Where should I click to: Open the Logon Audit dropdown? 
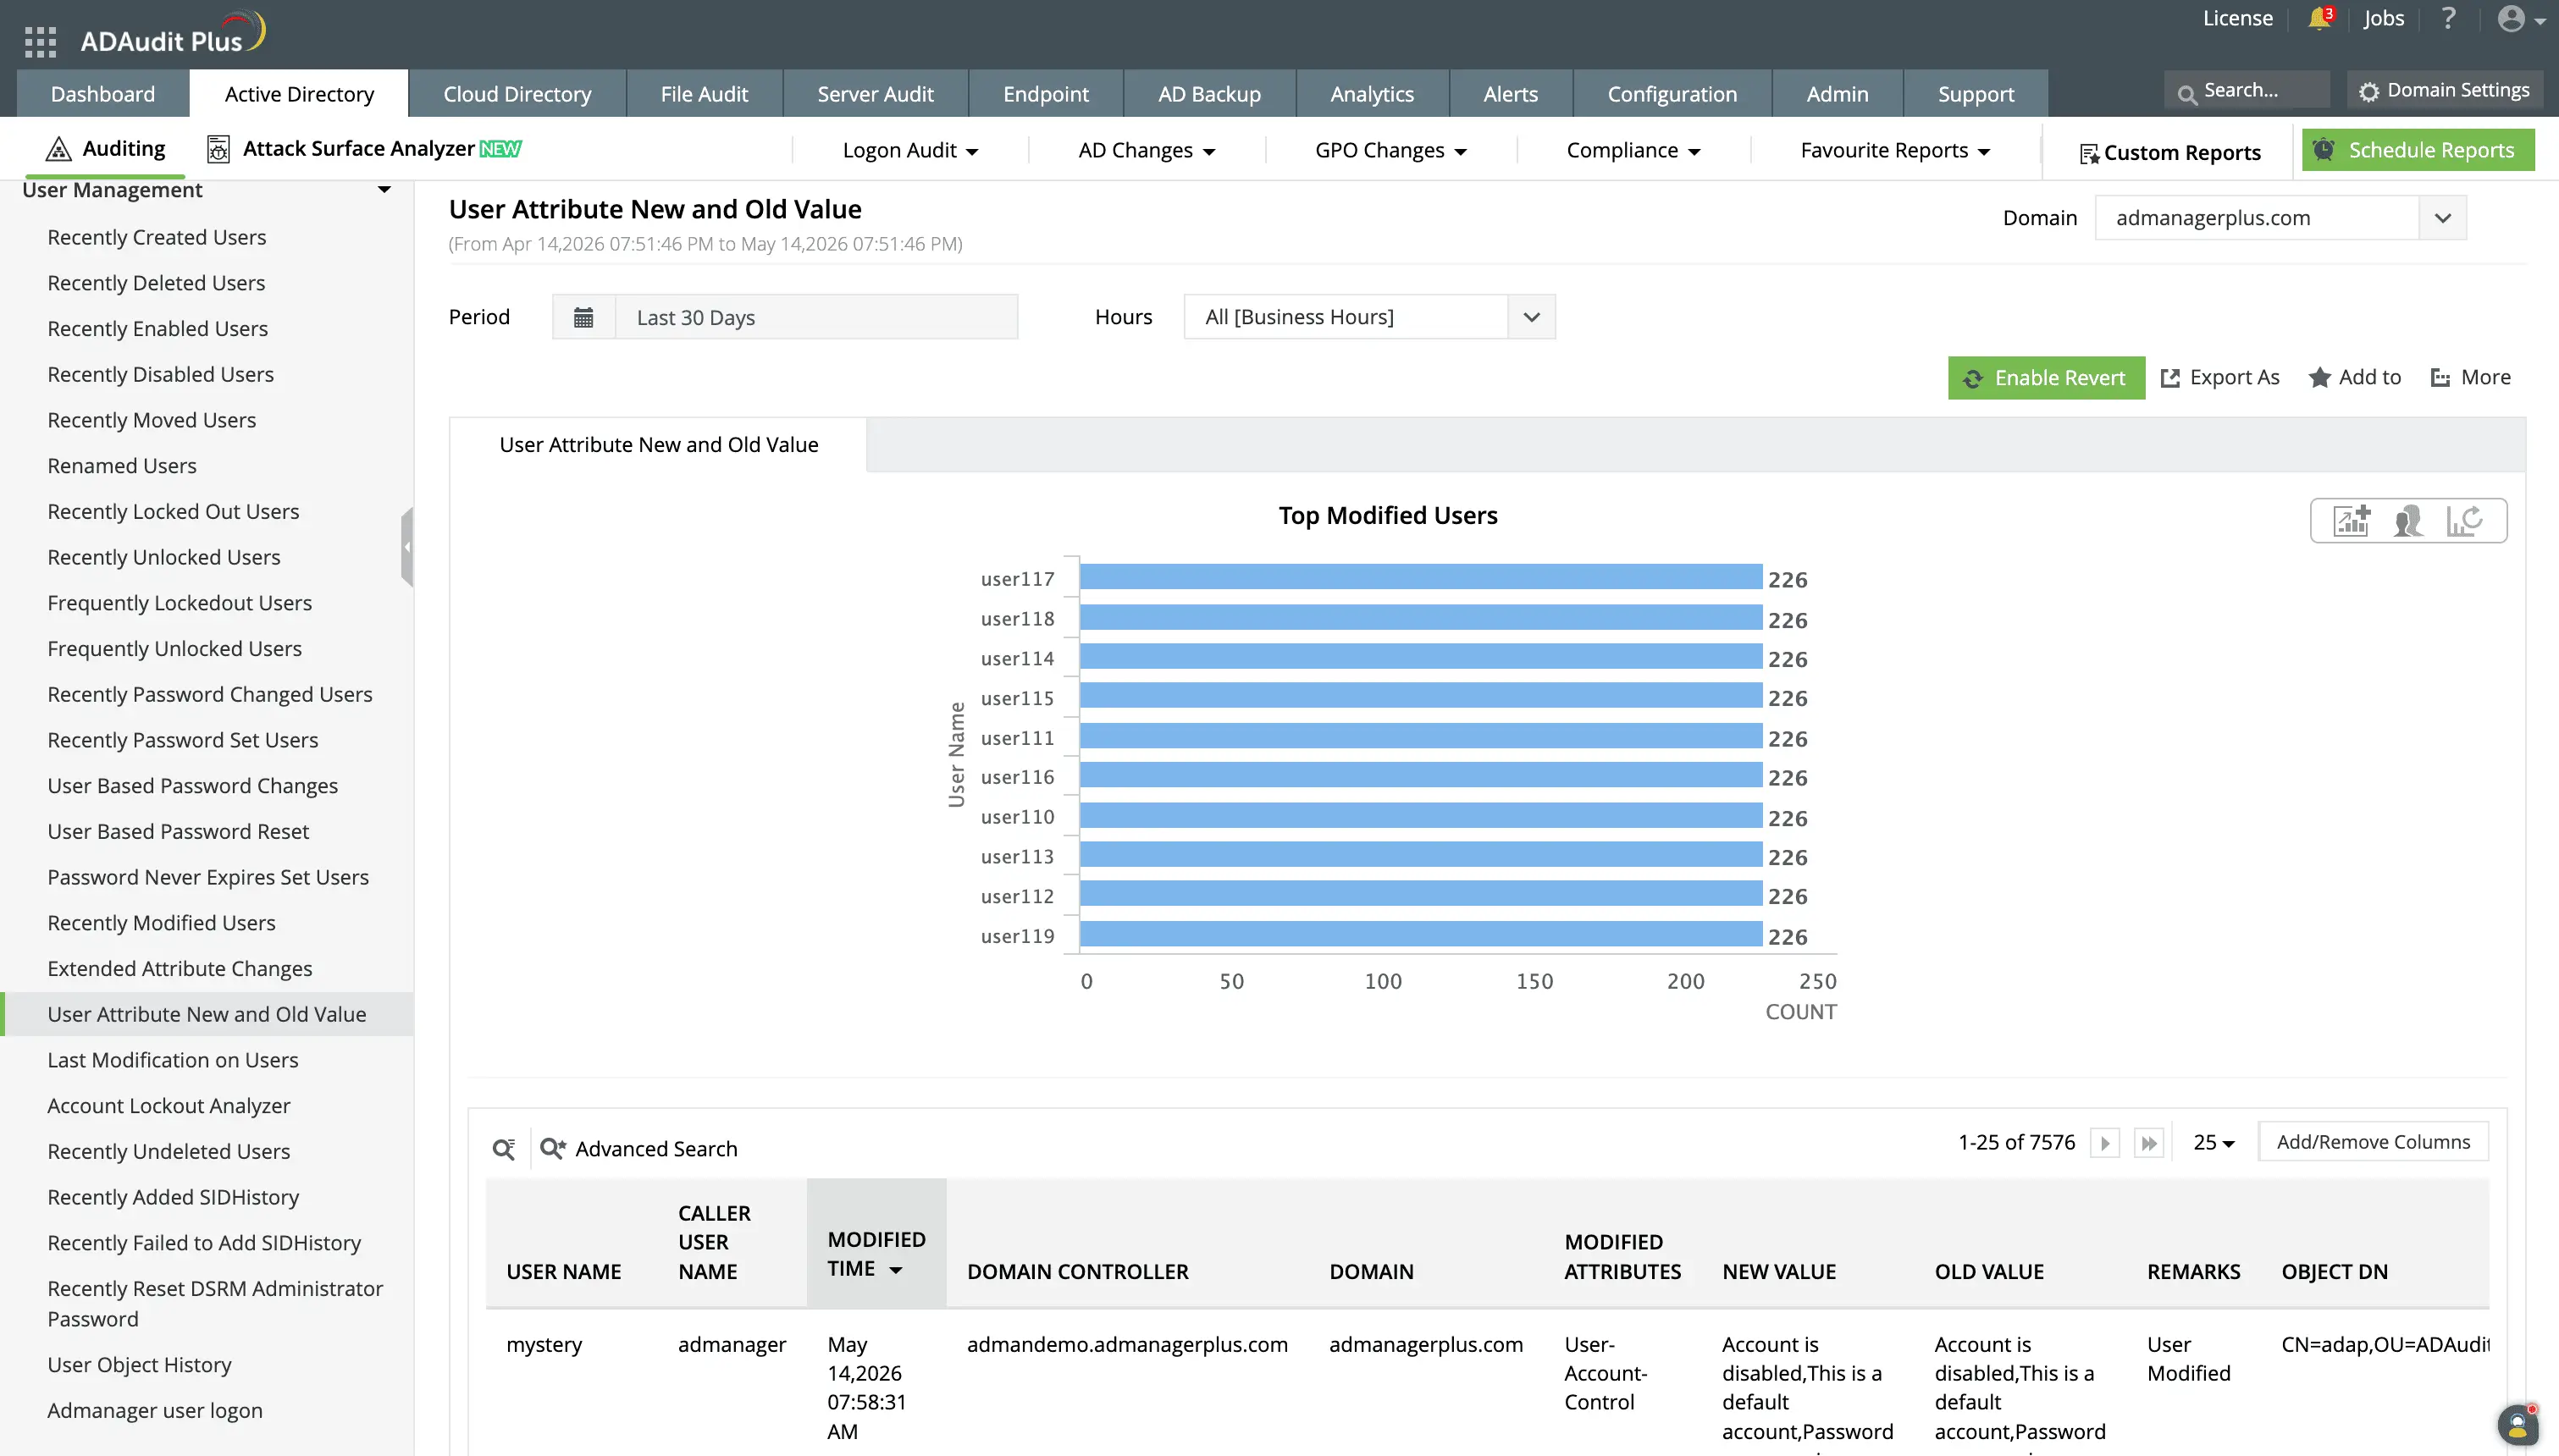tap(910, 150)
